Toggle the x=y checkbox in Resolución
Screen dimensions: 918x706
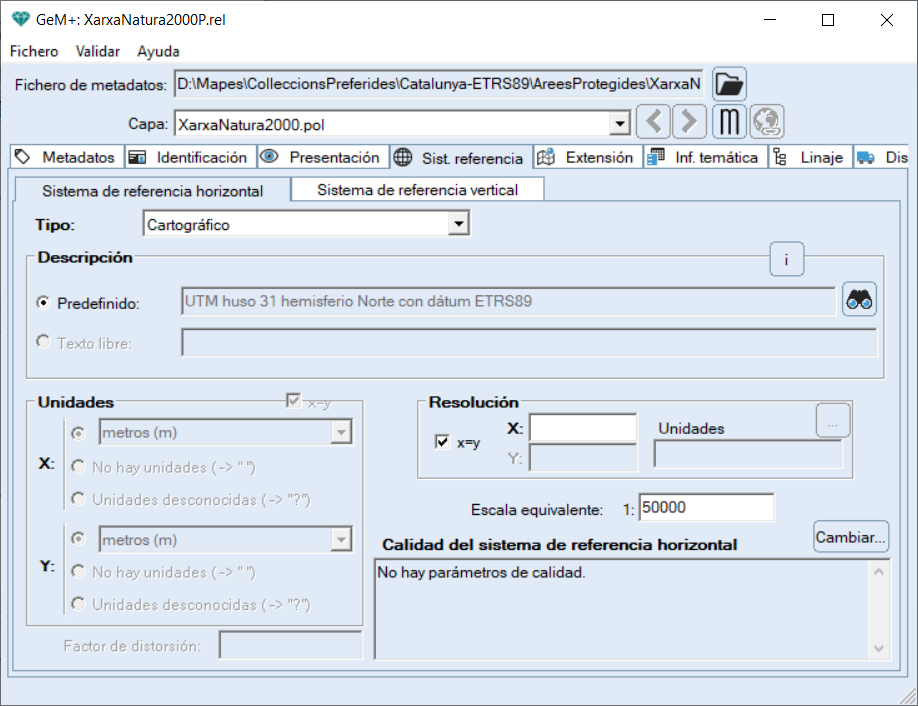click(x=443, y=443)
